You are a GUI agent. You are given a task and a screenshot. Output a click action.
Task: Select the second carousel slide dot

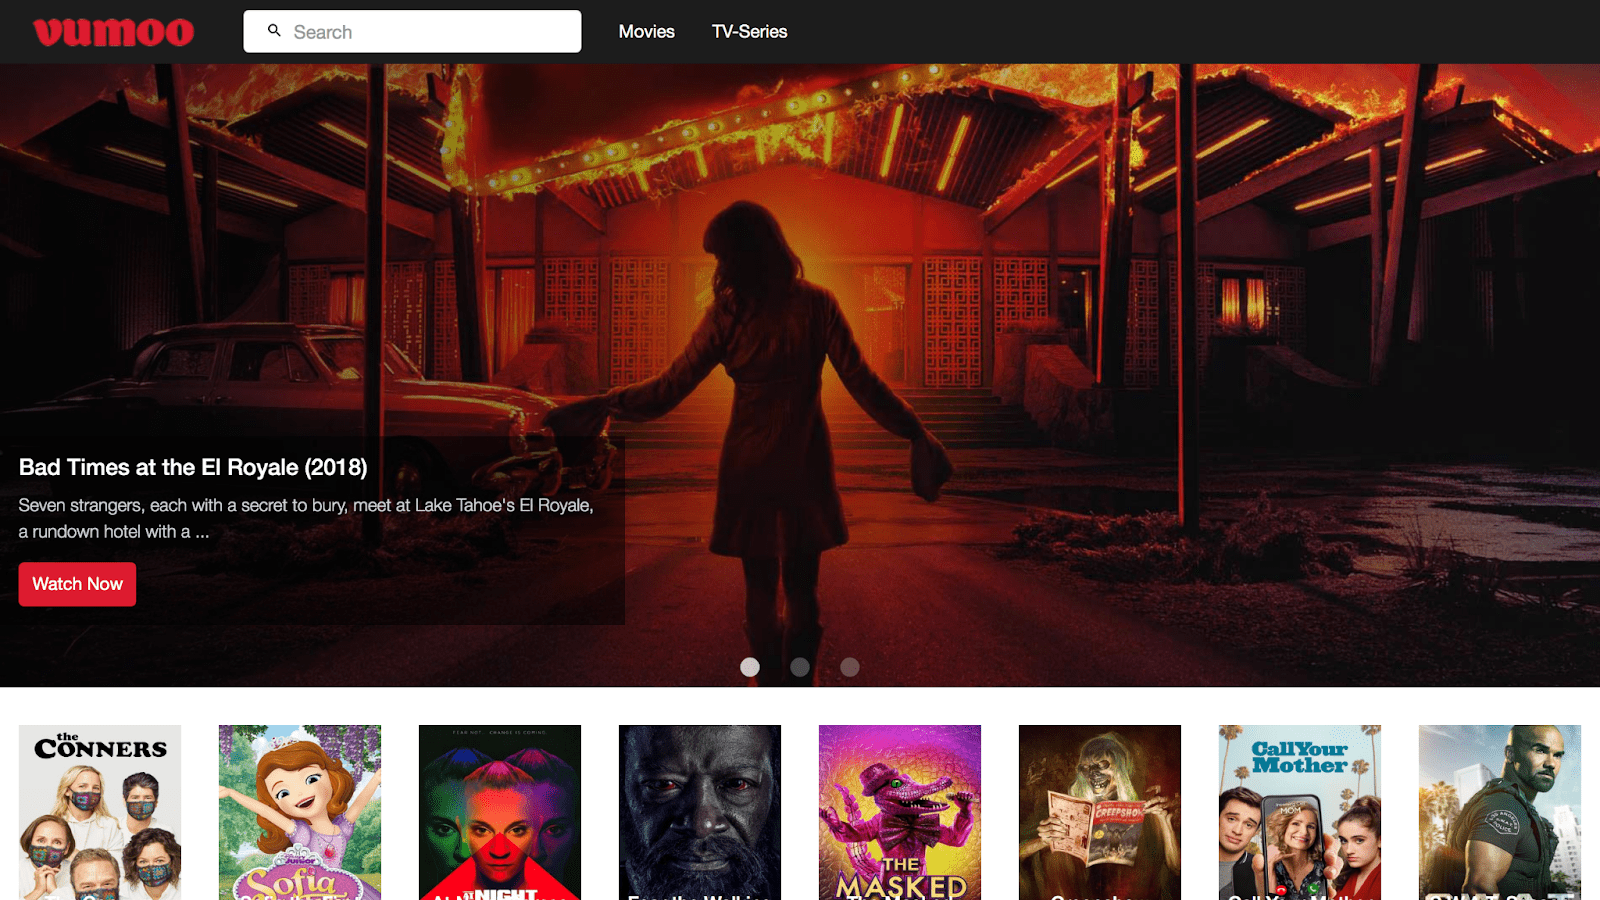pyautogui.click(x=800, y=667)
